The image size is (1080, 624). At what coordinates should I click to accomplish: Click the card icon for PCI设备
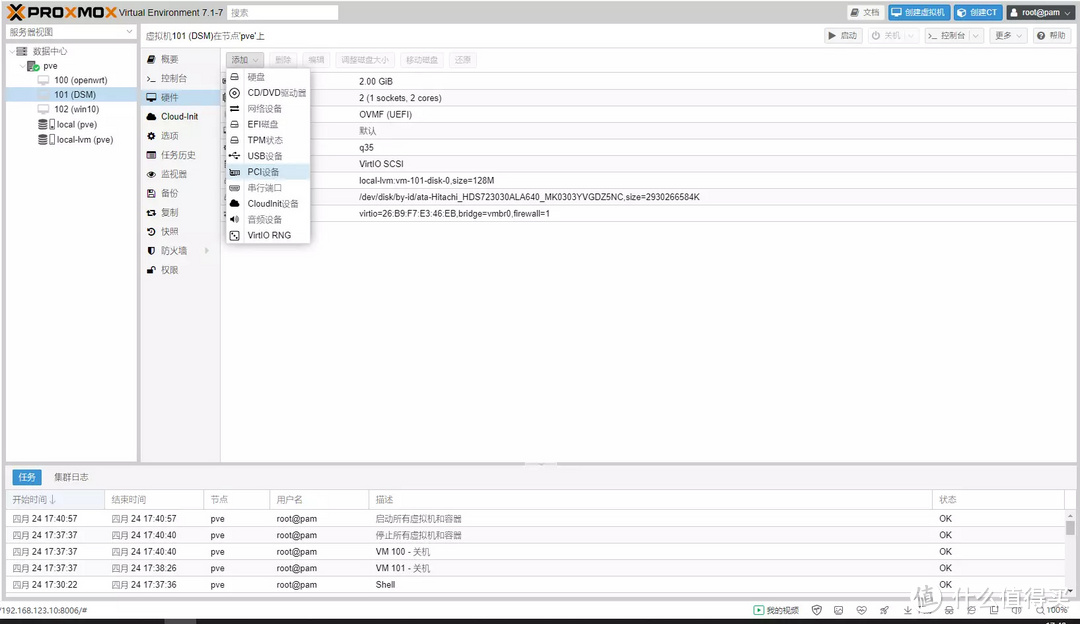(234, 171)
